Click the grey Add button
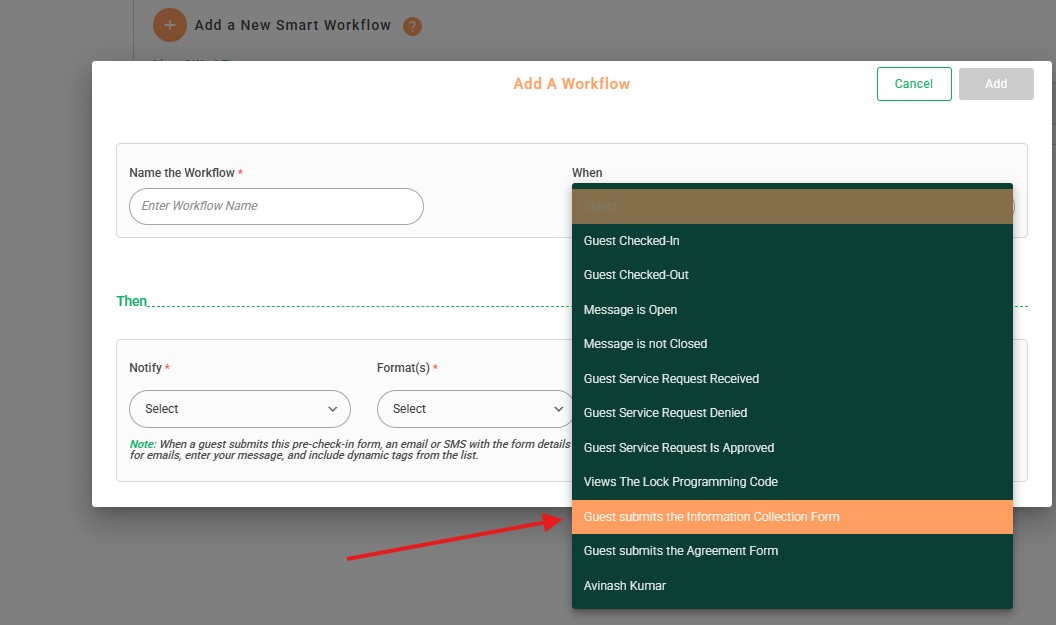Viewport: 1056px width, 625px height. click(996, 84)
